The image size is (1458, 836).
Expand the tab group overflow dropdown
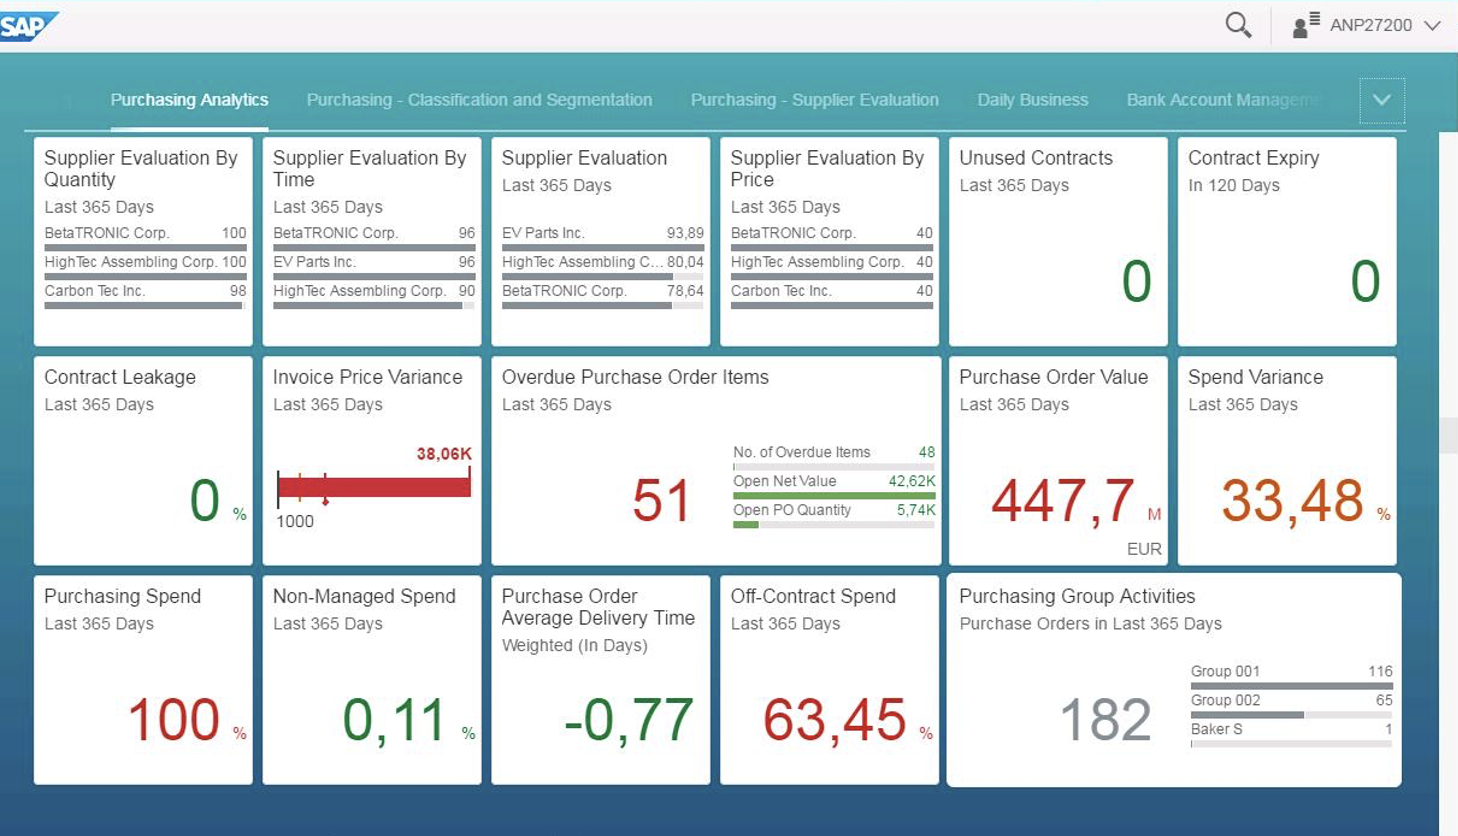pyautogui.click(x=1382, y=100)
